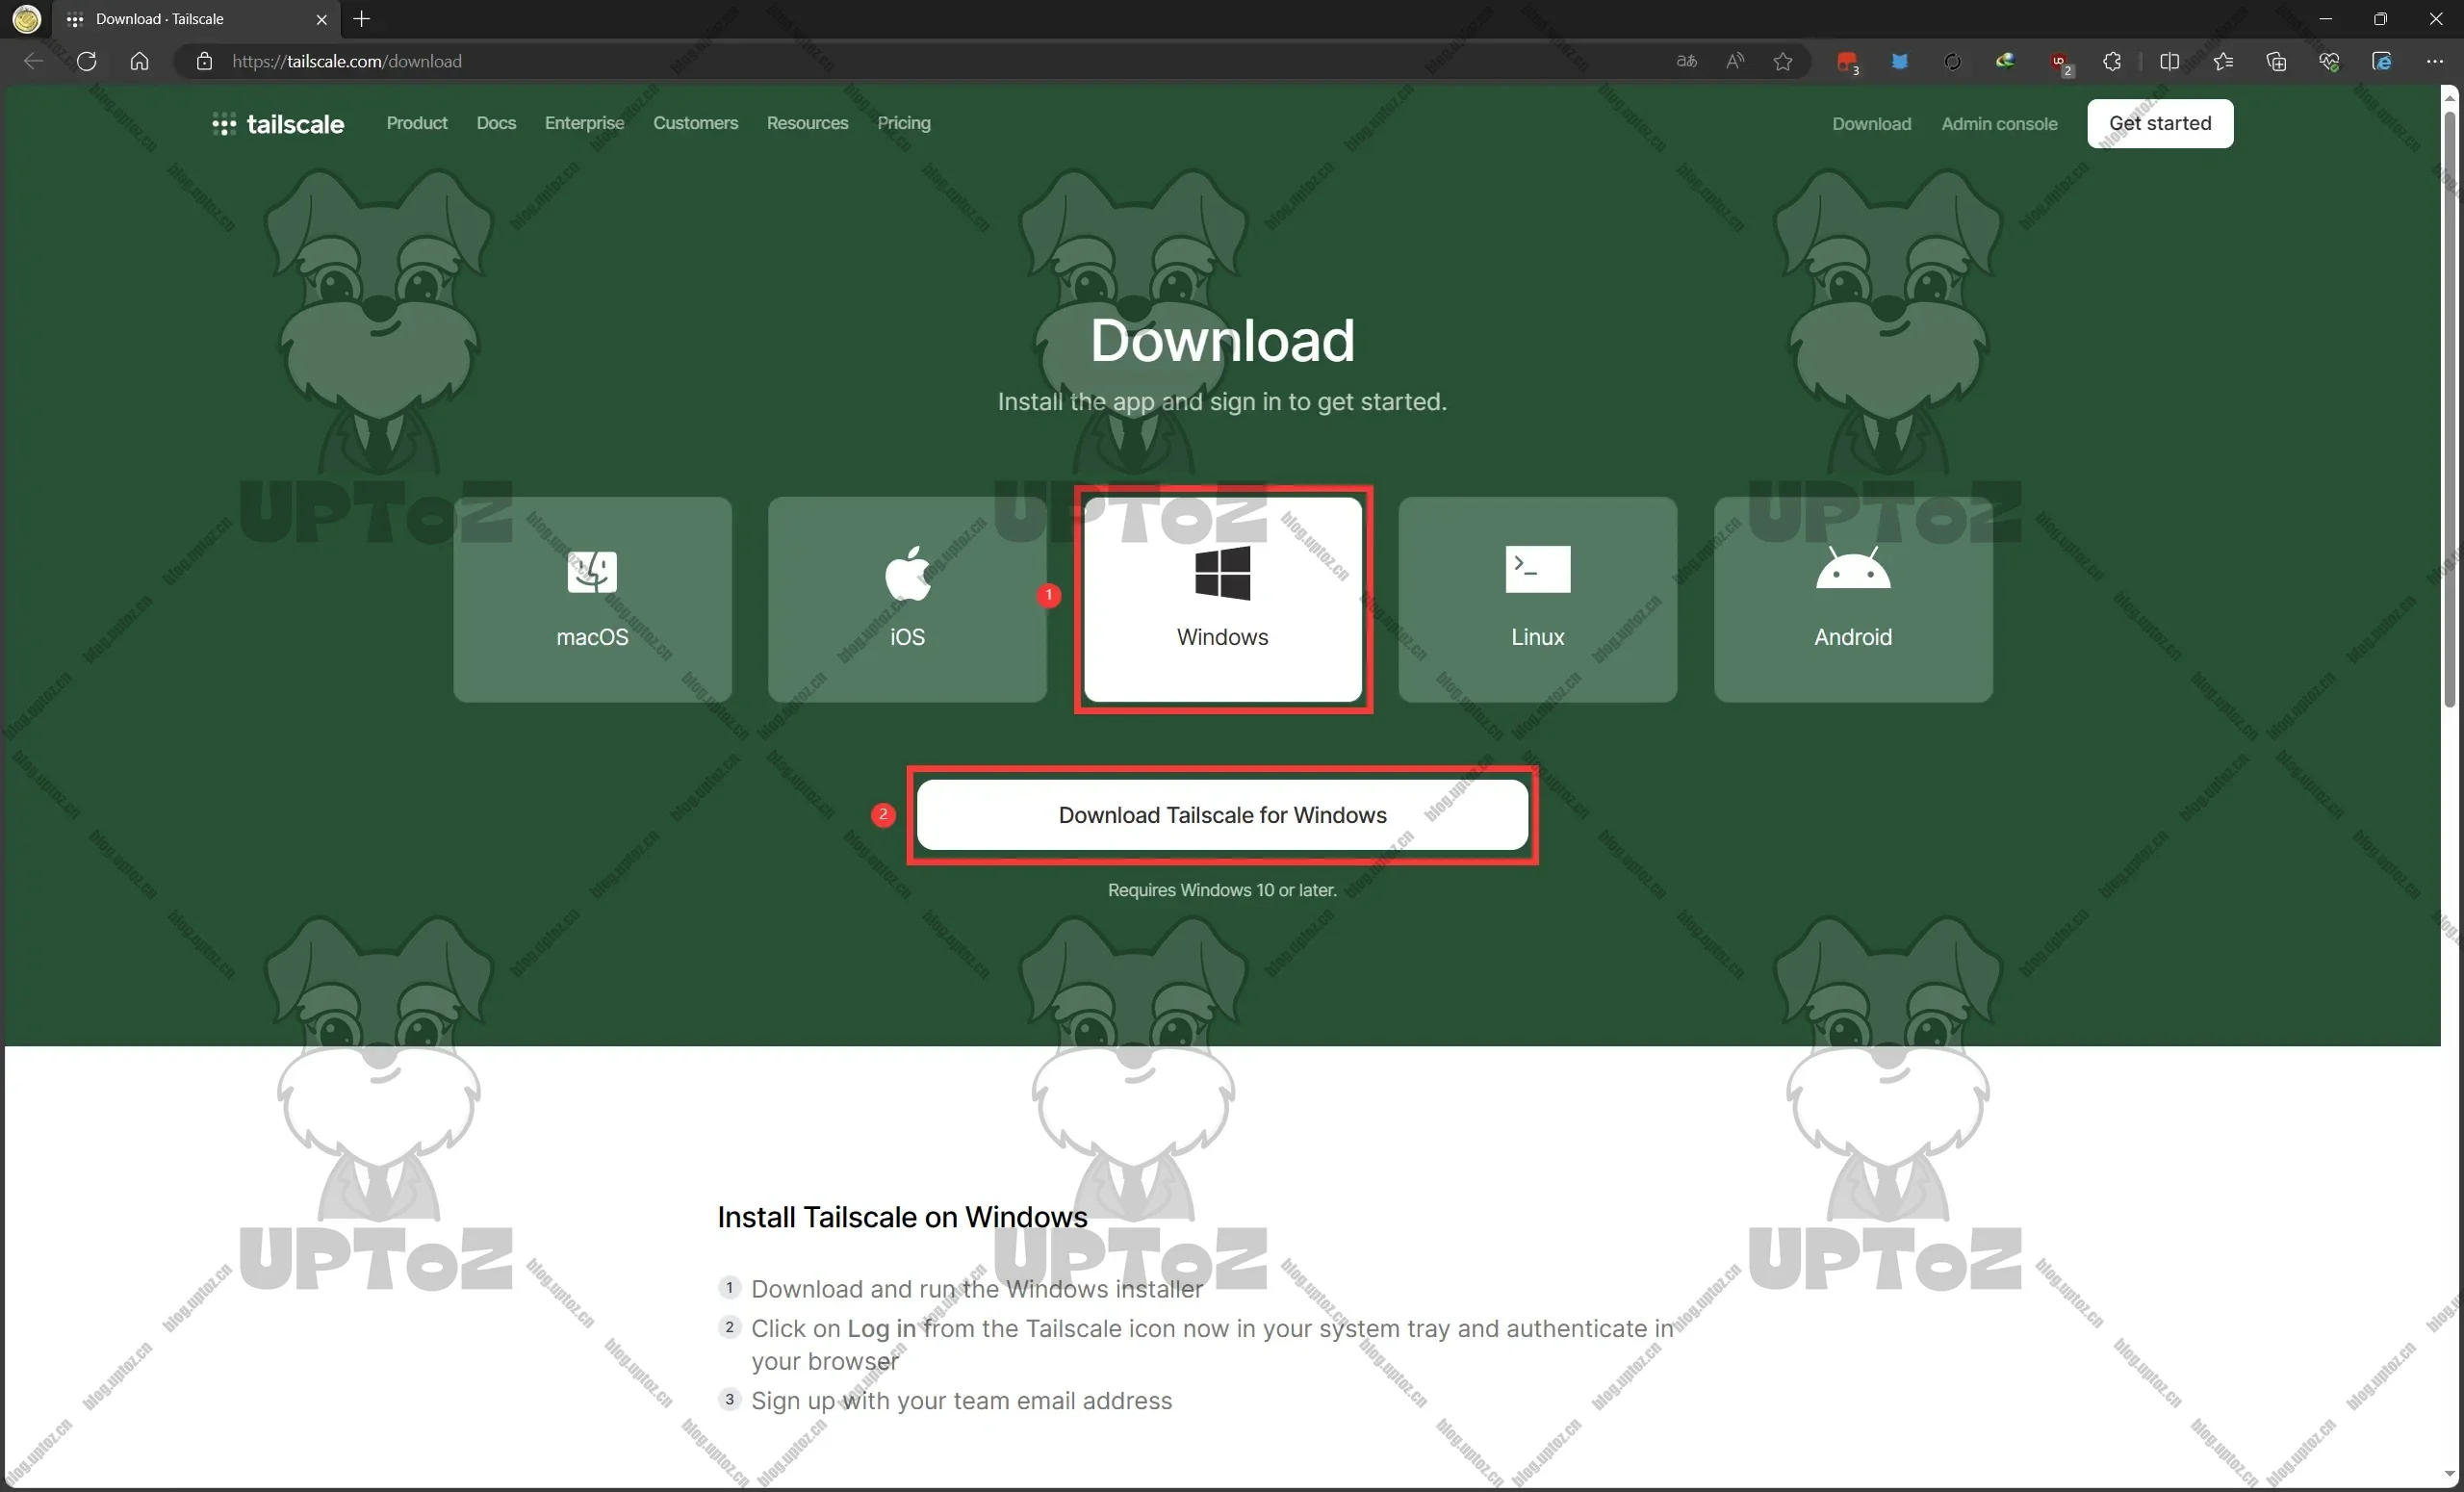Click the page vertical scrollbar

pos(2450,409)
